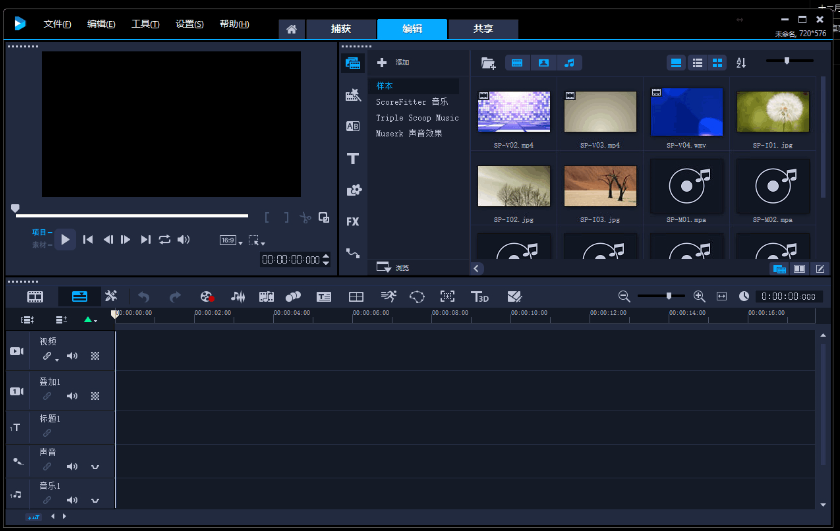Open the Record/Capture option

(x=207, y=297)
